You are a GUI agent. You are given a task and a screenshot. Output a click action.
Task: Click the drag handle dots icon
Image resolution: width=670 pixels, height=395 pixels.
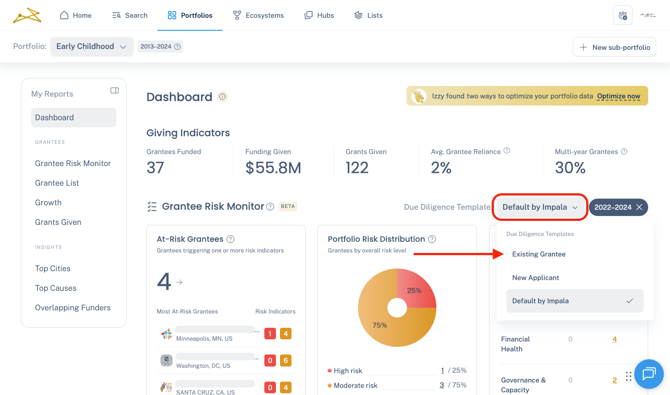[629, 376]
